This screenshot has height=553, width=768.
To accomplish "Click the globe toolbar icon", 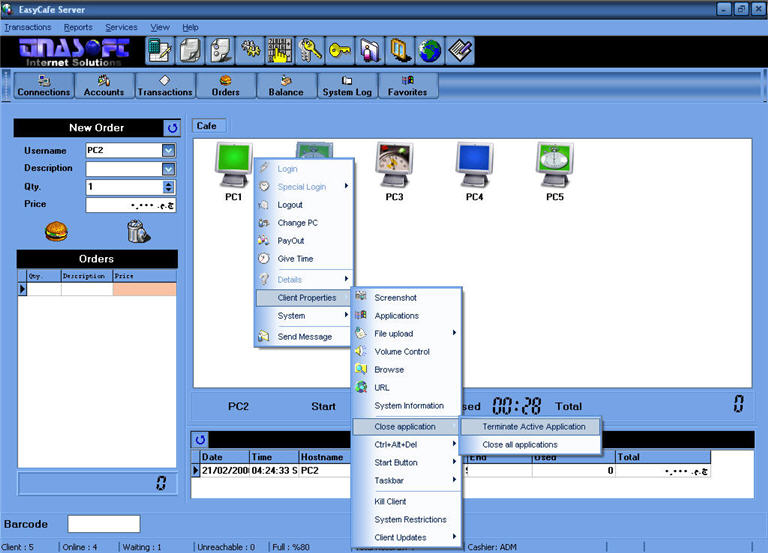I will point(430,50).
